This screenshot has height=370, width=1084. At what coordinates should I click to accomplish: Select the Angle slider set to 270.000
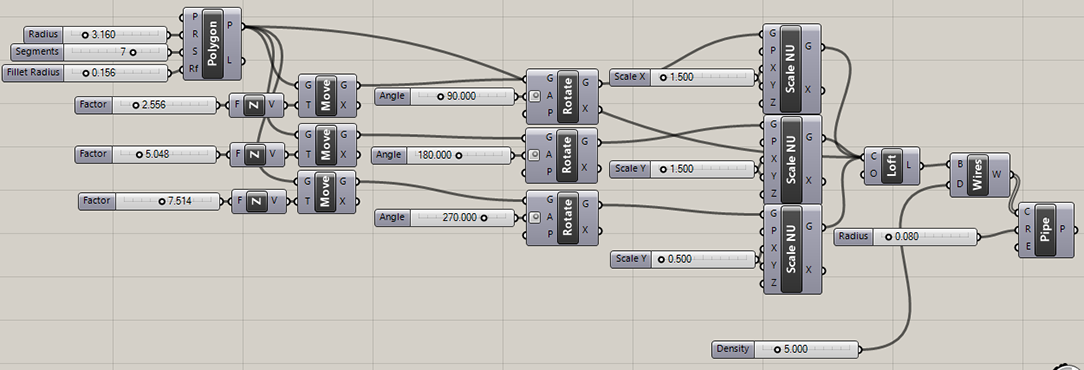click(446, 218)
